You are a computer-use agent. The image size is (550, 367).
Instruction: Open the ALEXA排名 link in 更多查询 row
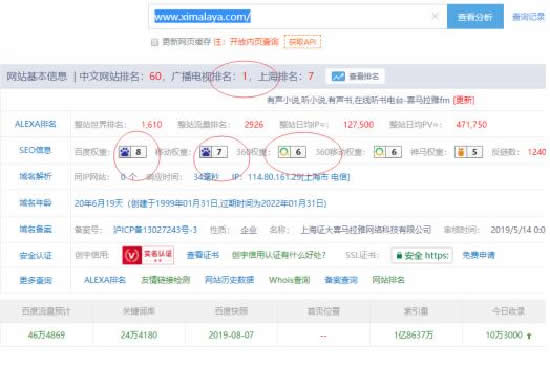pyautogui.click(x=105, y=280)
